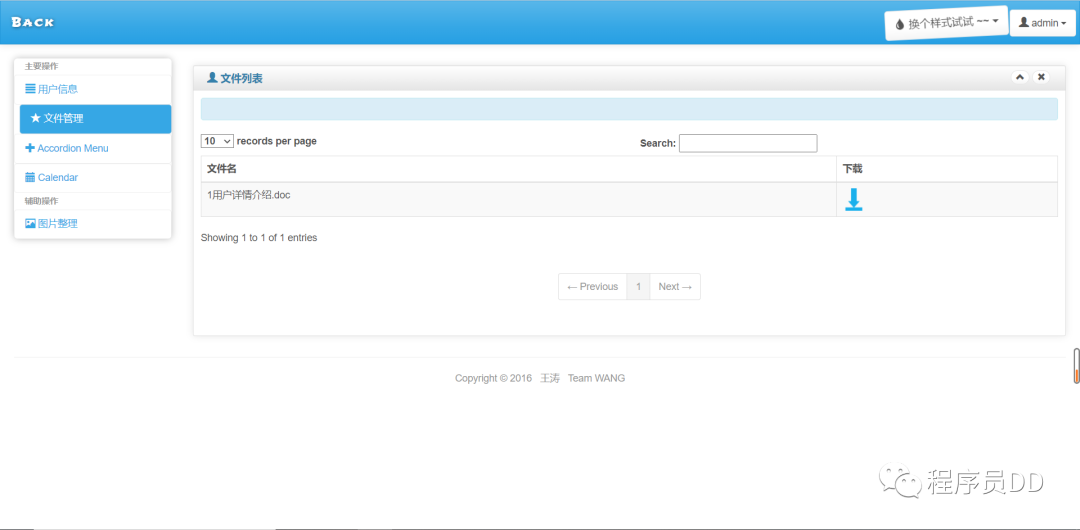Click the Search input field
This screenshot has height=530, width=1080.
(x=748, y=143)
